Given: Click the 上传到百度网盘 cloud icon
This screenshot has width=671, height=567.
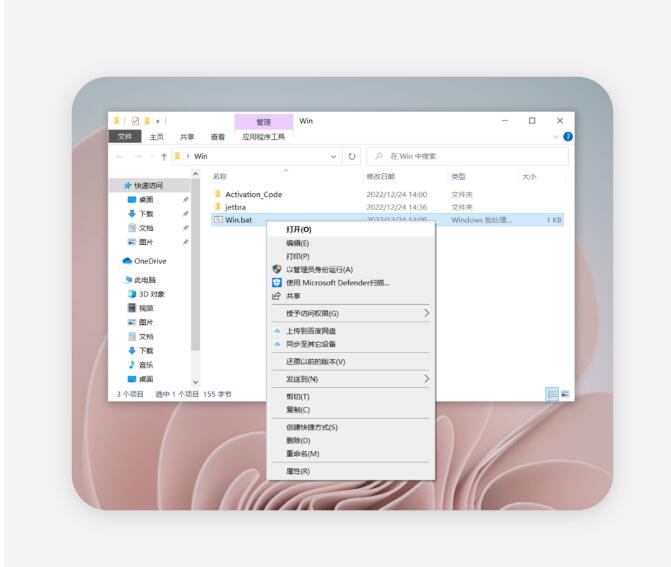Looking at the screenshot, I should [x=277, y=330].
